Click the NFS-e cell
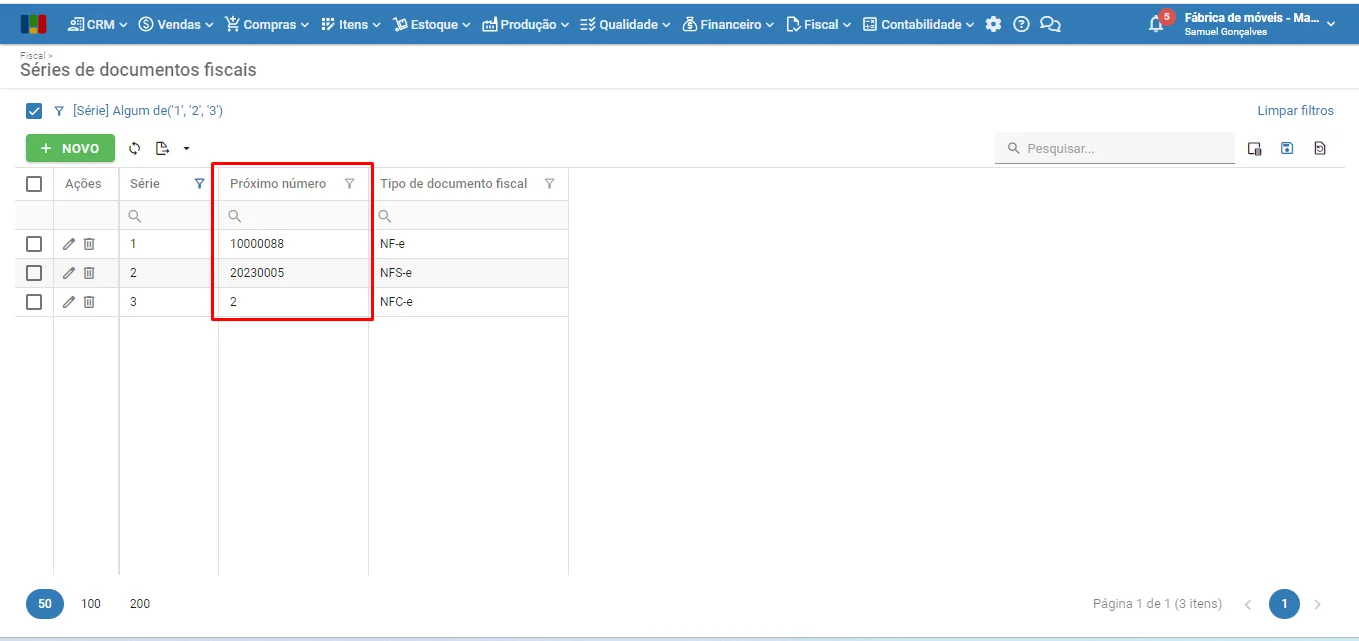 click(469, 273)
